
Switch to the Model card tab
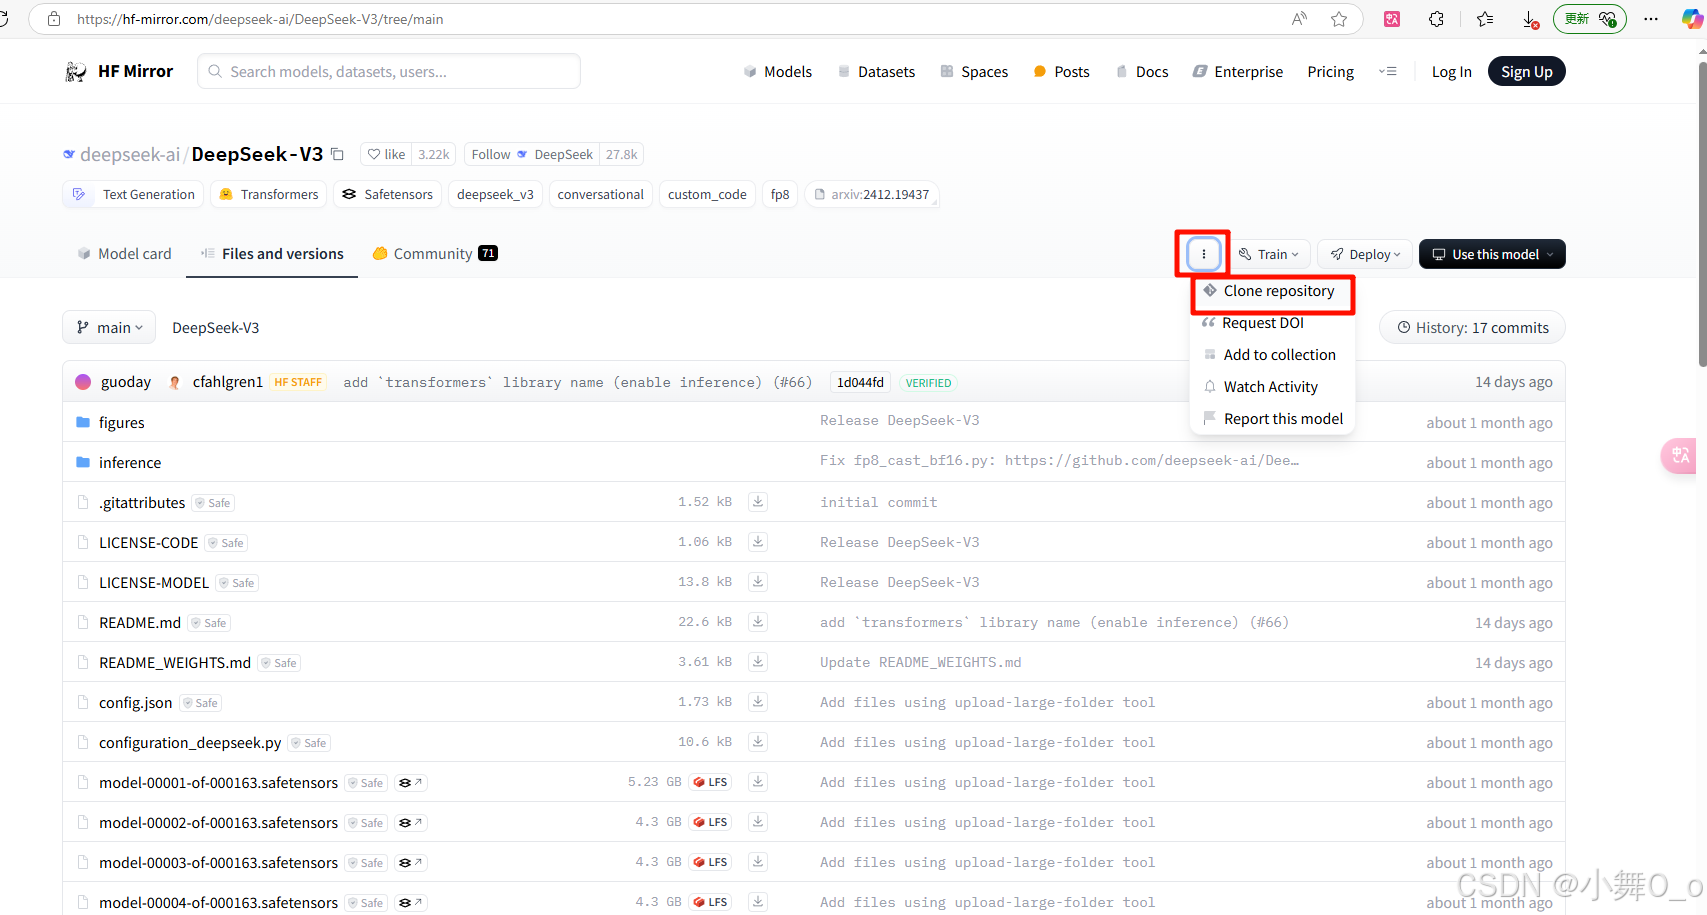123,253
